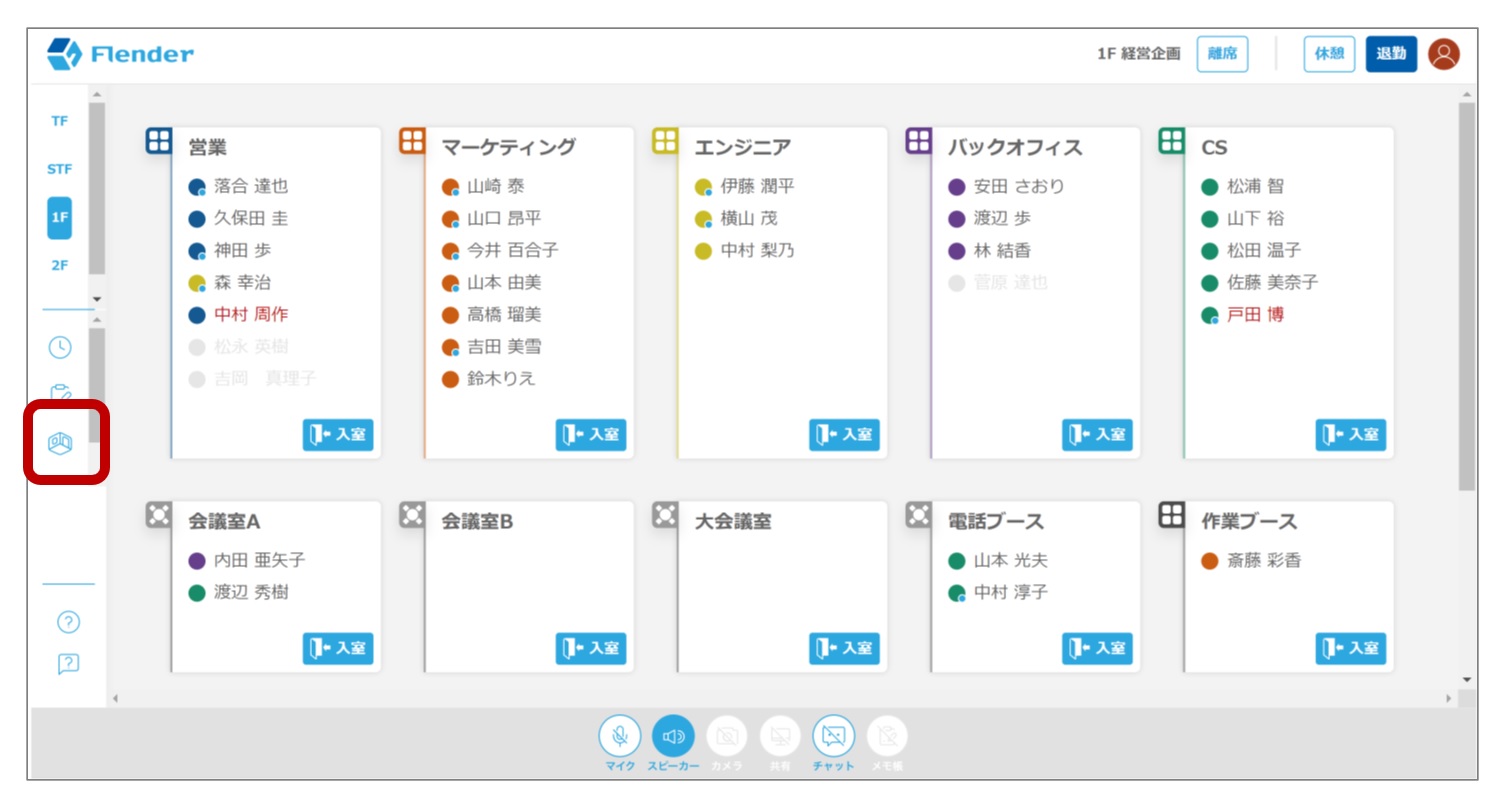Click the Flender logo
Screen dimensions: 1493x798
[120, 54]
